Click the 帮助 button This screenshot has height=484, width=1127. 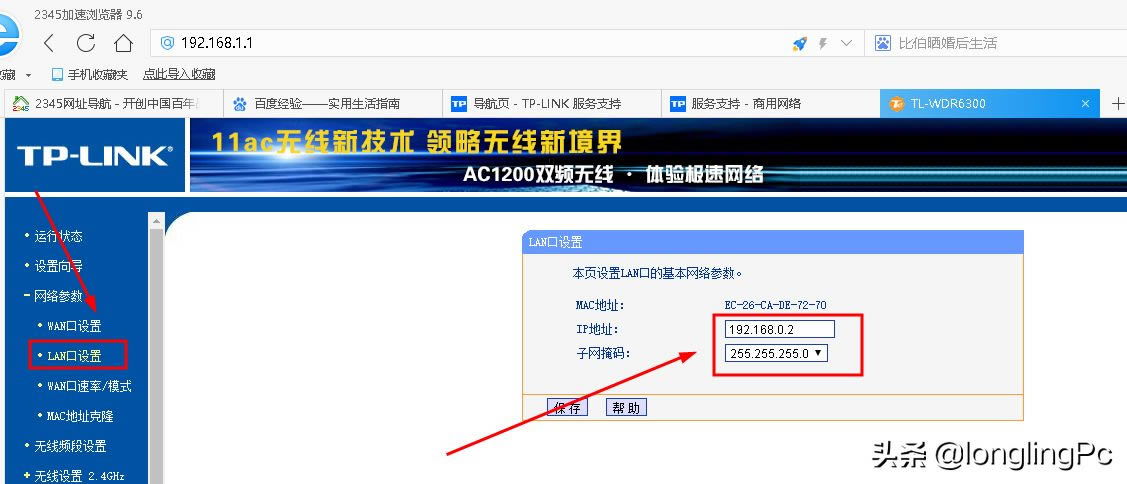click(626, 407)
